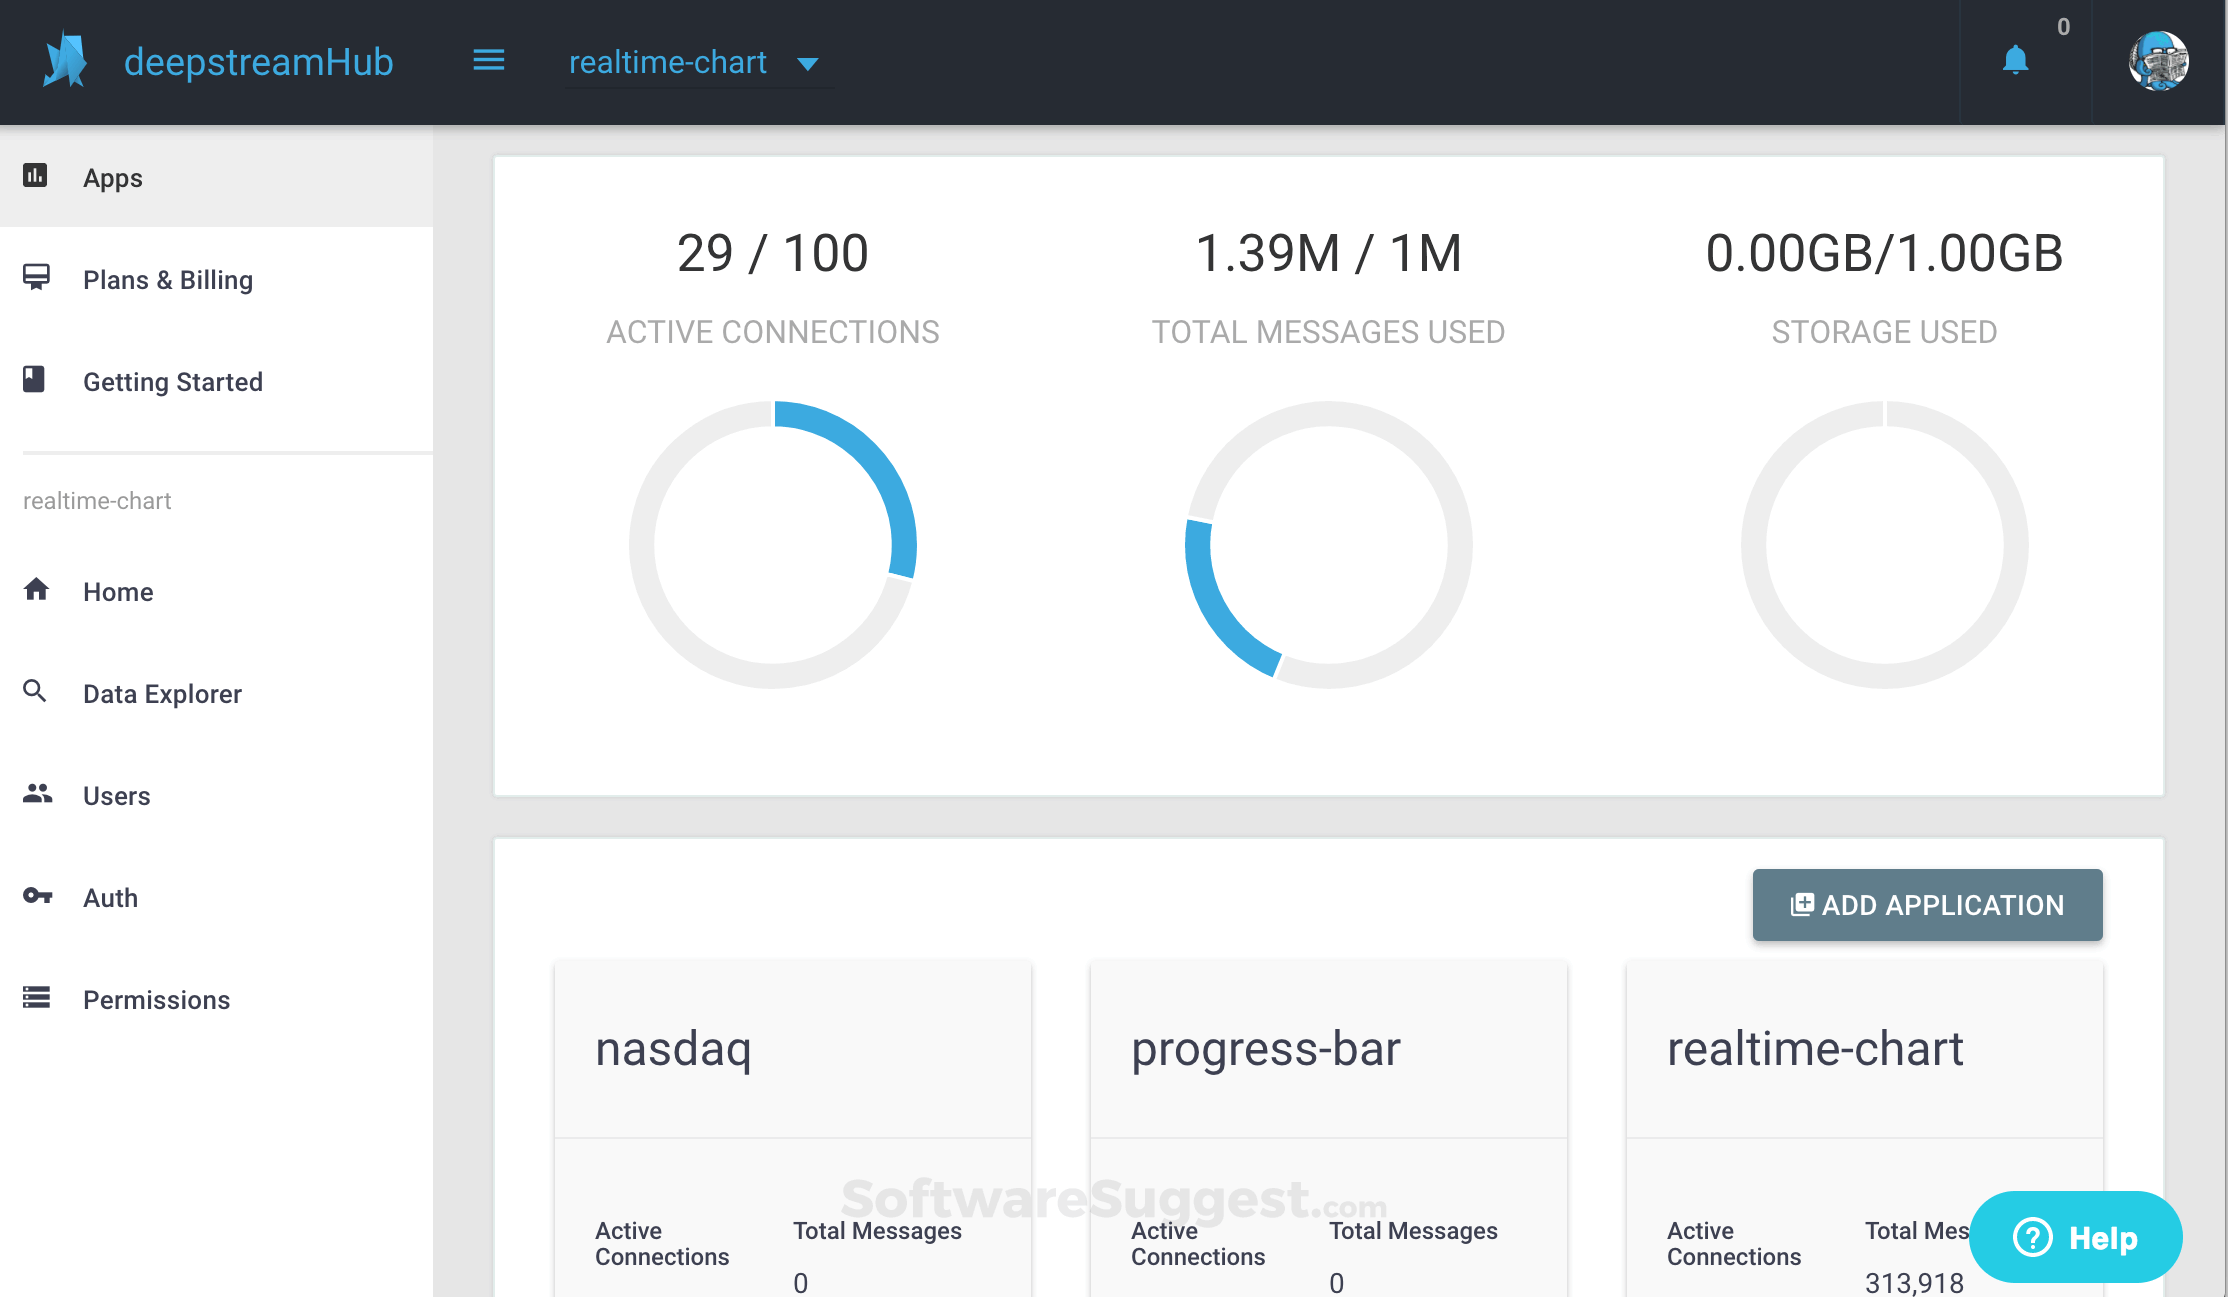Click the deepstreamHub bird logo icon

65,60
